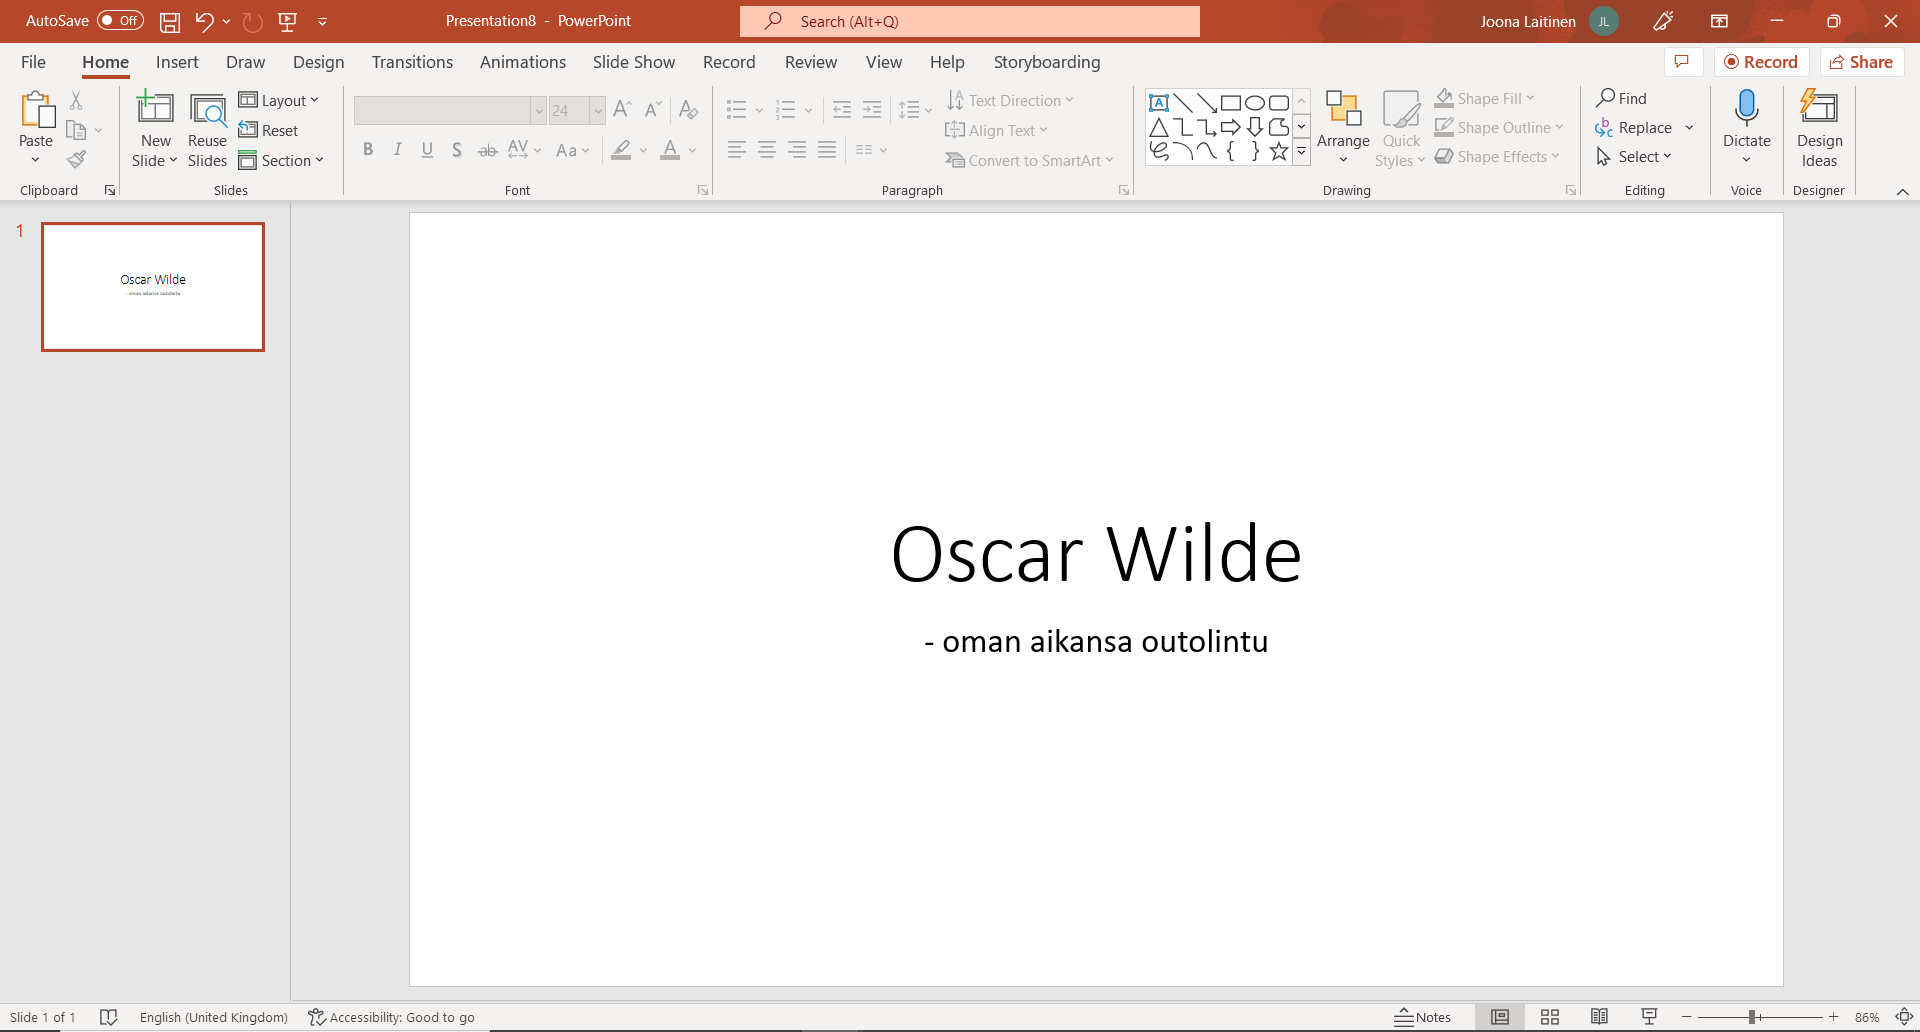This screenshot has width=1920, height=1032.
Task: Switch to the Design ribbon tab
Action: (x=318, y=62)
